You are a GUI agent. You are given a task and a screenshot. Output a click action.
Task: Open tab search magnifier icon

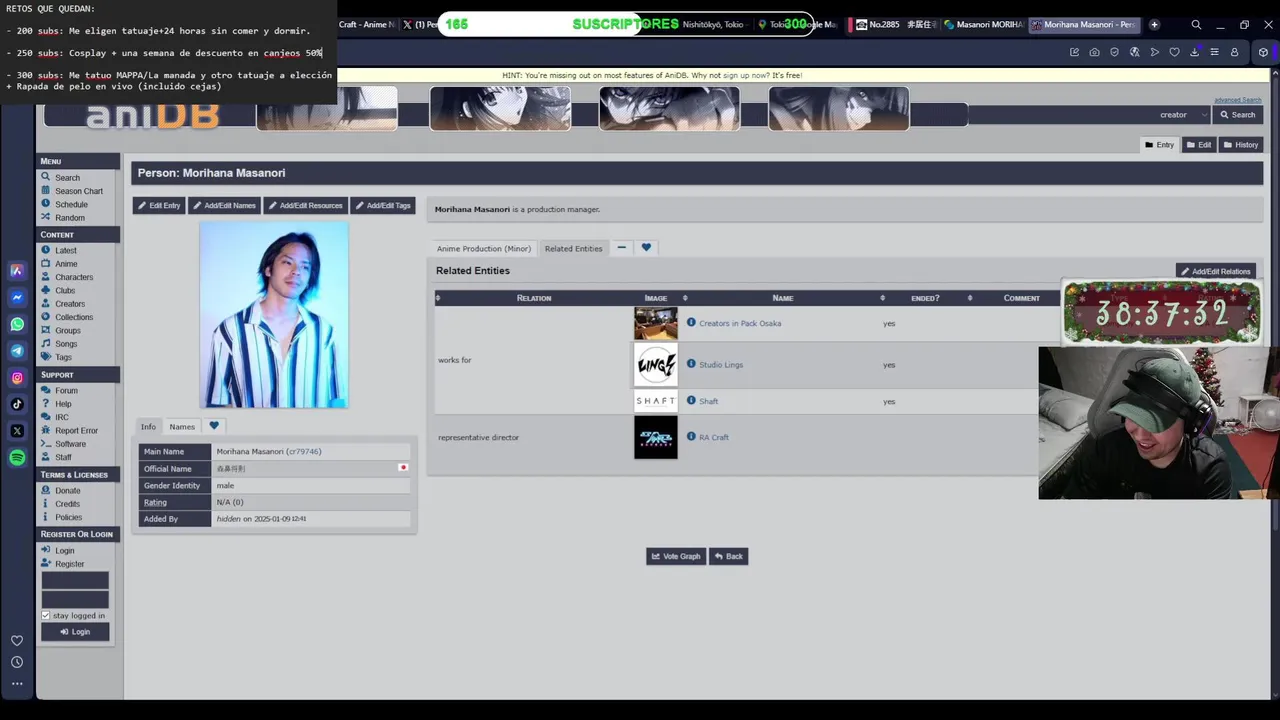pyautogui.click(x=1196, y=24)
